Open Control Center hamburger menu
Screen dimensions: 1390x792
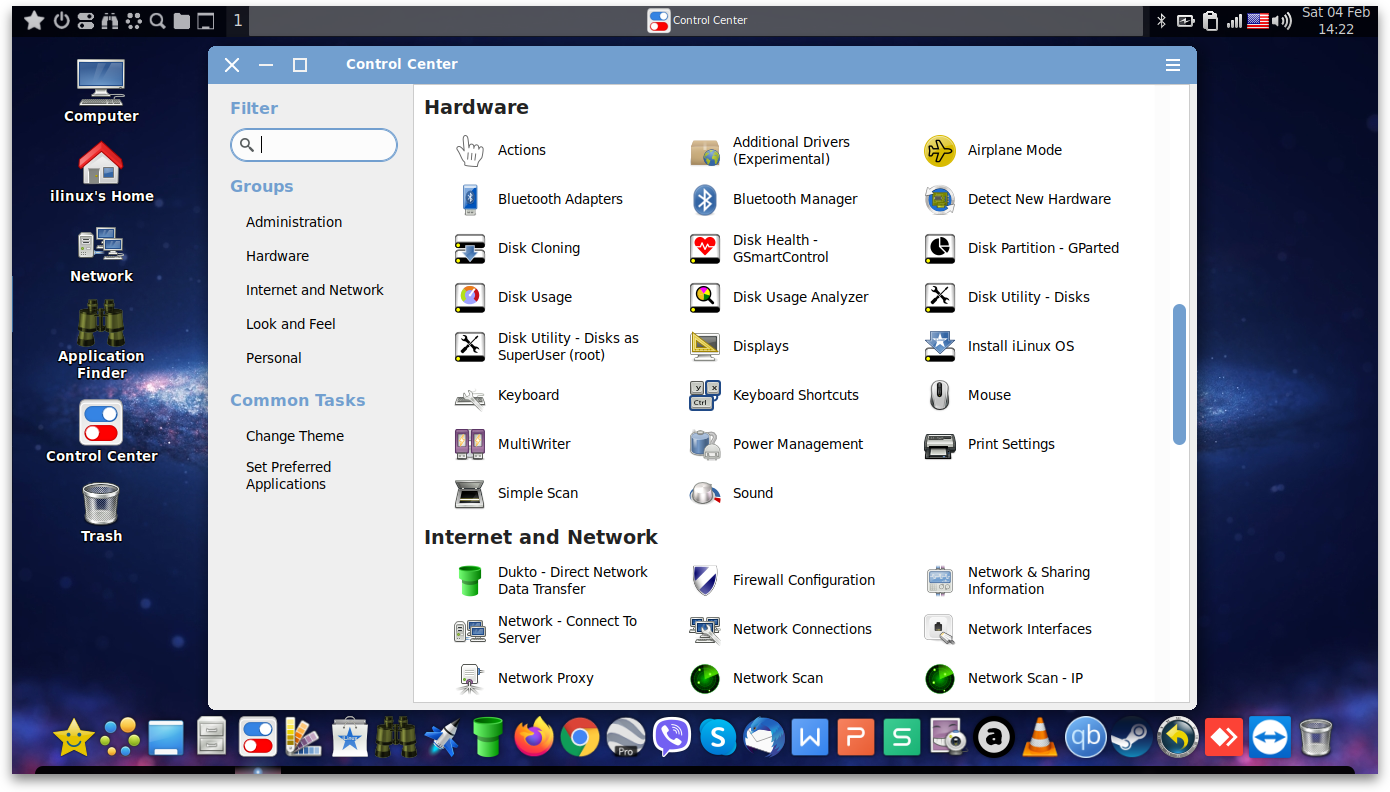1173,65
